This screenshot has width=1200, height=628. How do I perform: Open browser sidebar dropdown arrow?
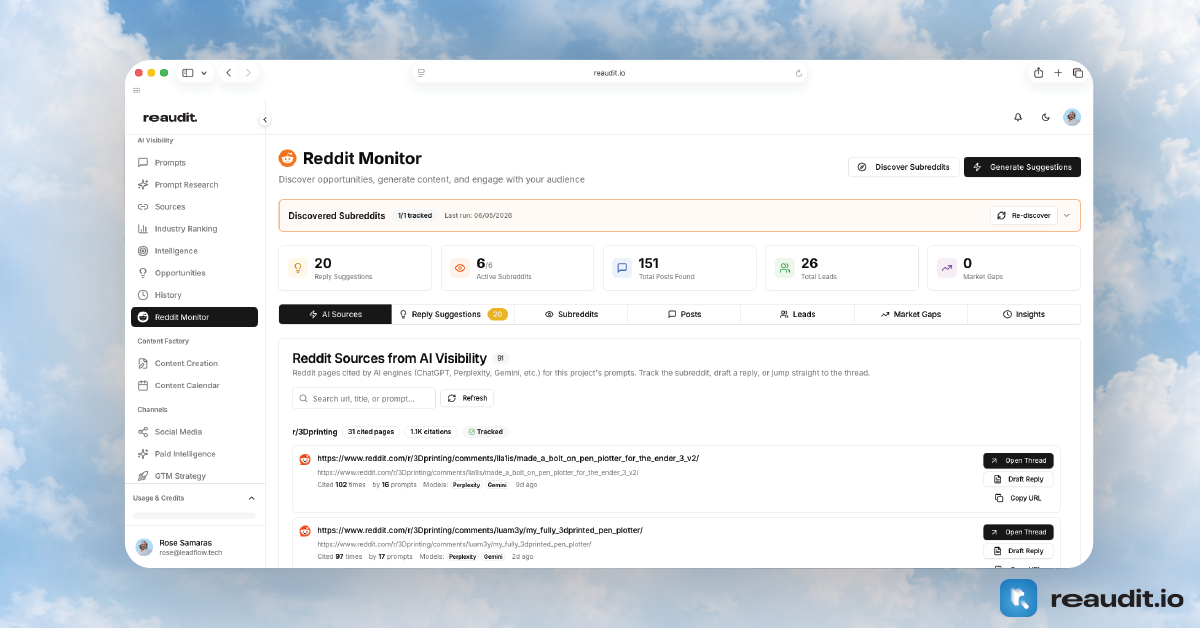click(205, 73)
